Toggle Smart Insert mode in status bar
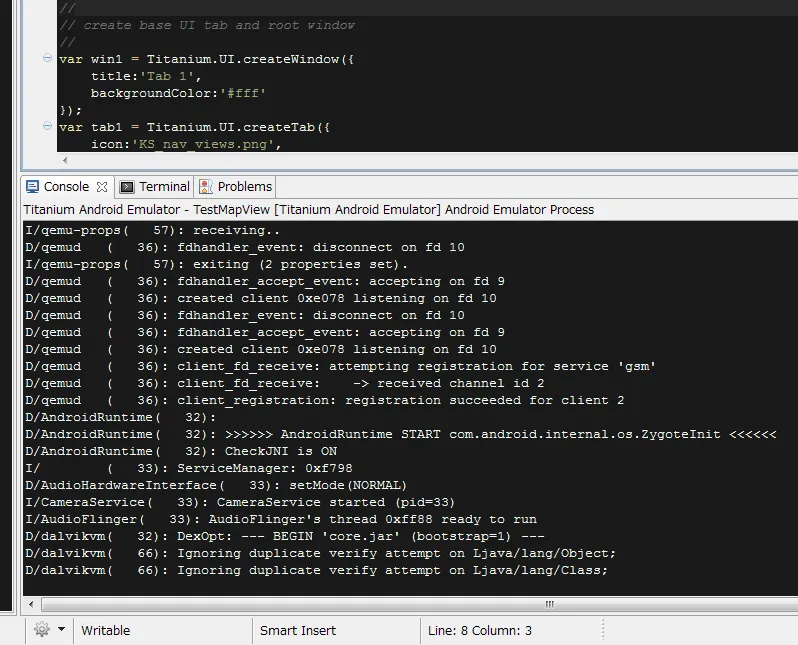798x645 pixels. (298, 631)
